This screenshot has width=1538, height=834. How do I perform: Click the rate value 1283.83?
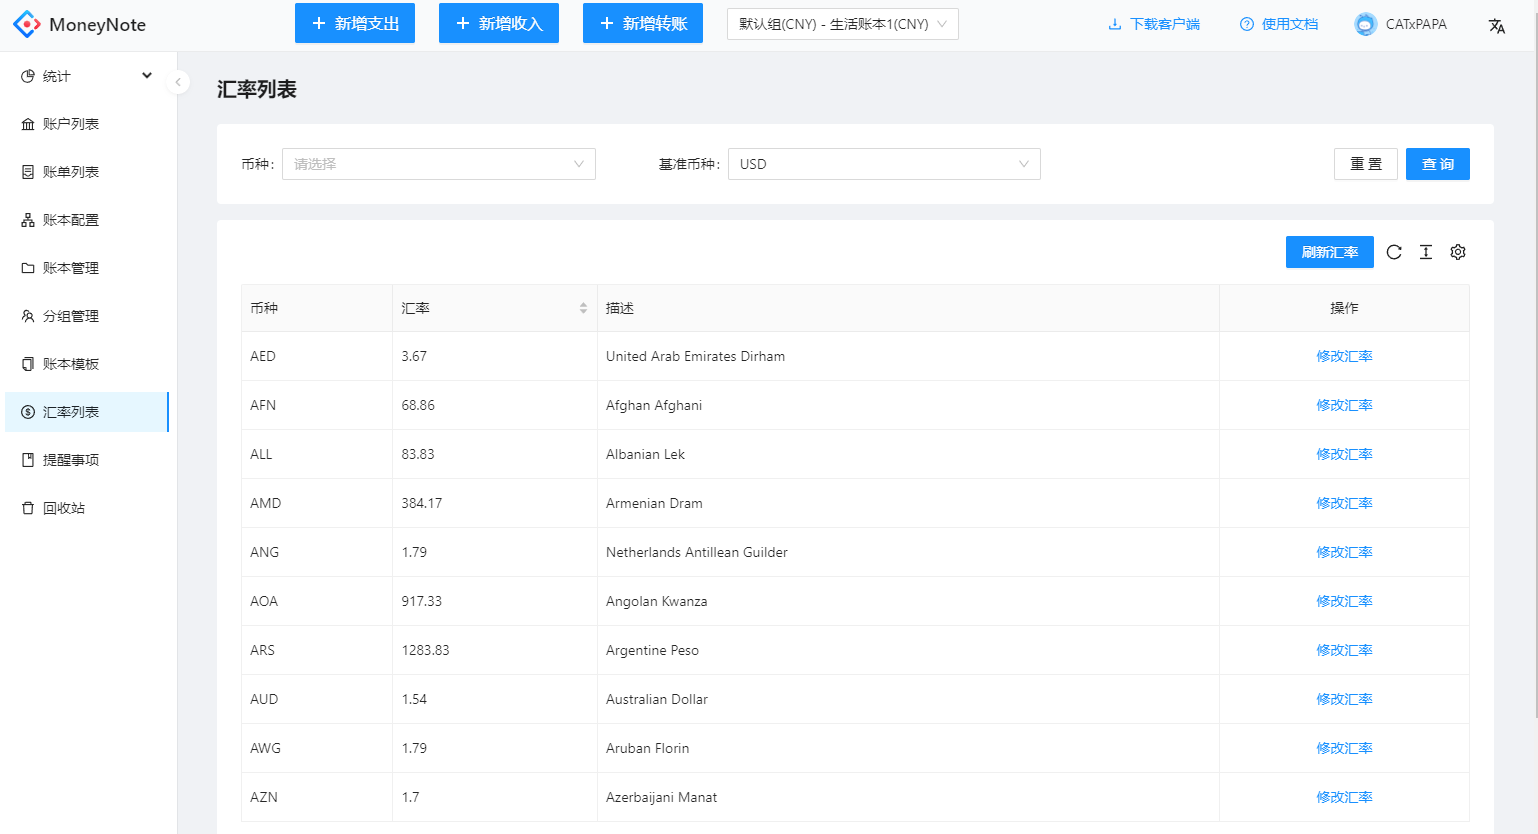(x=425, y=650)
